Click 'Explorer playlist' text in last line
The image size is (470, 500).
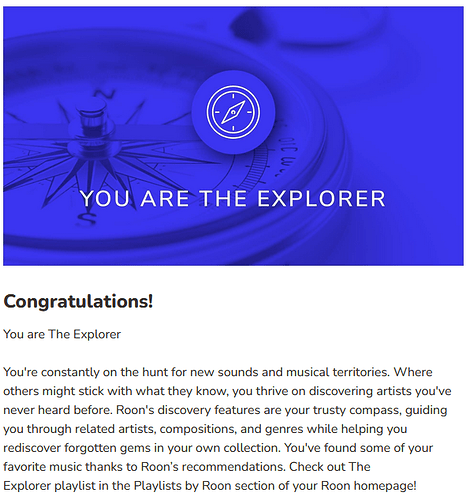coord(49,486)
